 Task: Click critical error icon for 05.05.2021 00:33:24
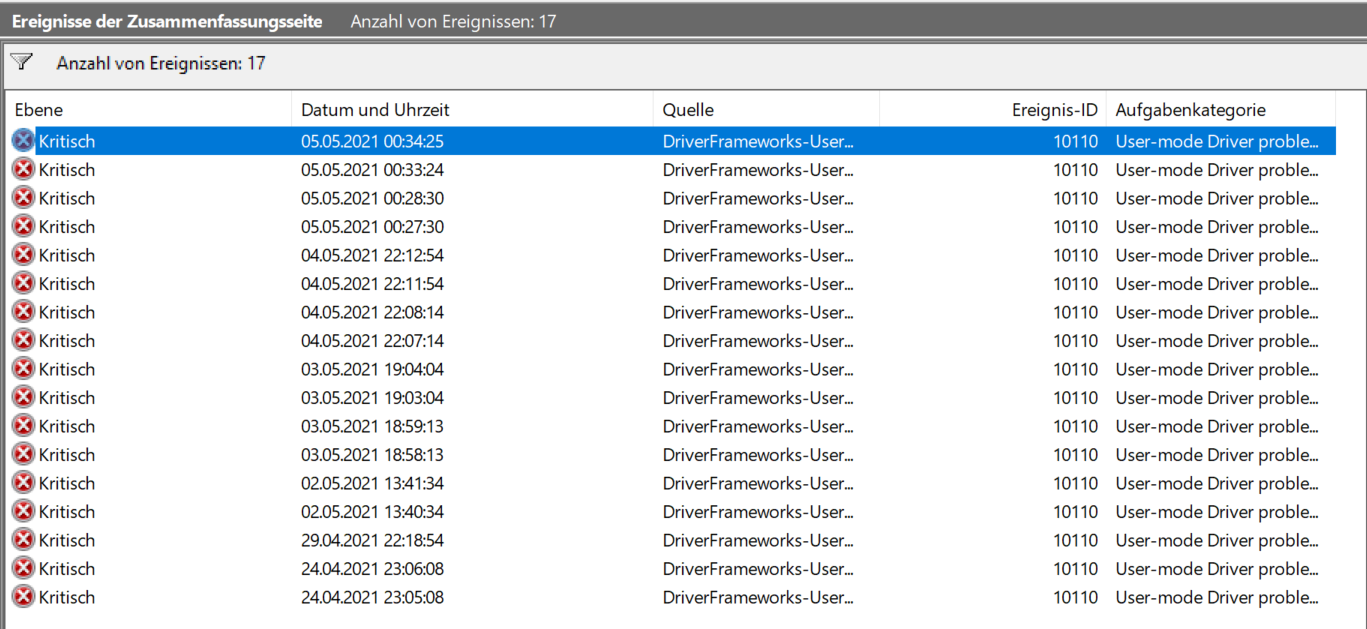pyautogui.click(x=23, y=170)
